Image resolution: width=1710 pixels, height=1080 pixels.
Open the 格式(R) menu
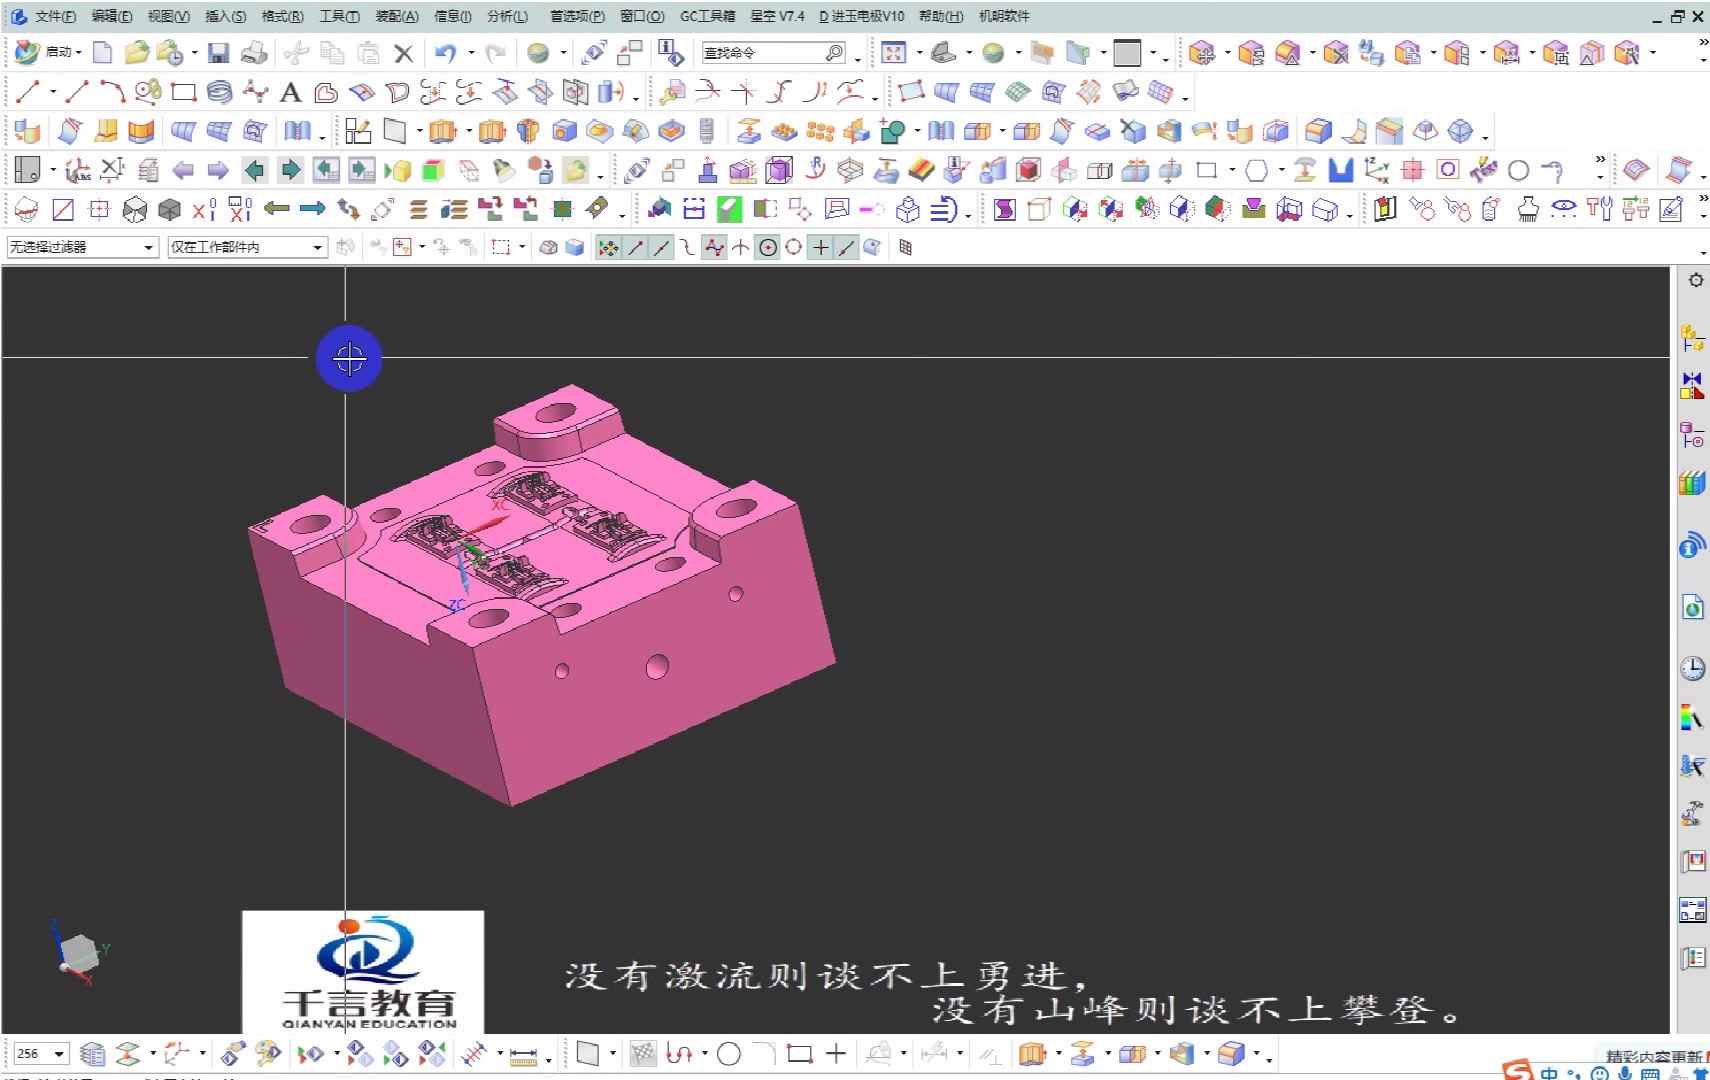(x=282, y=16)
